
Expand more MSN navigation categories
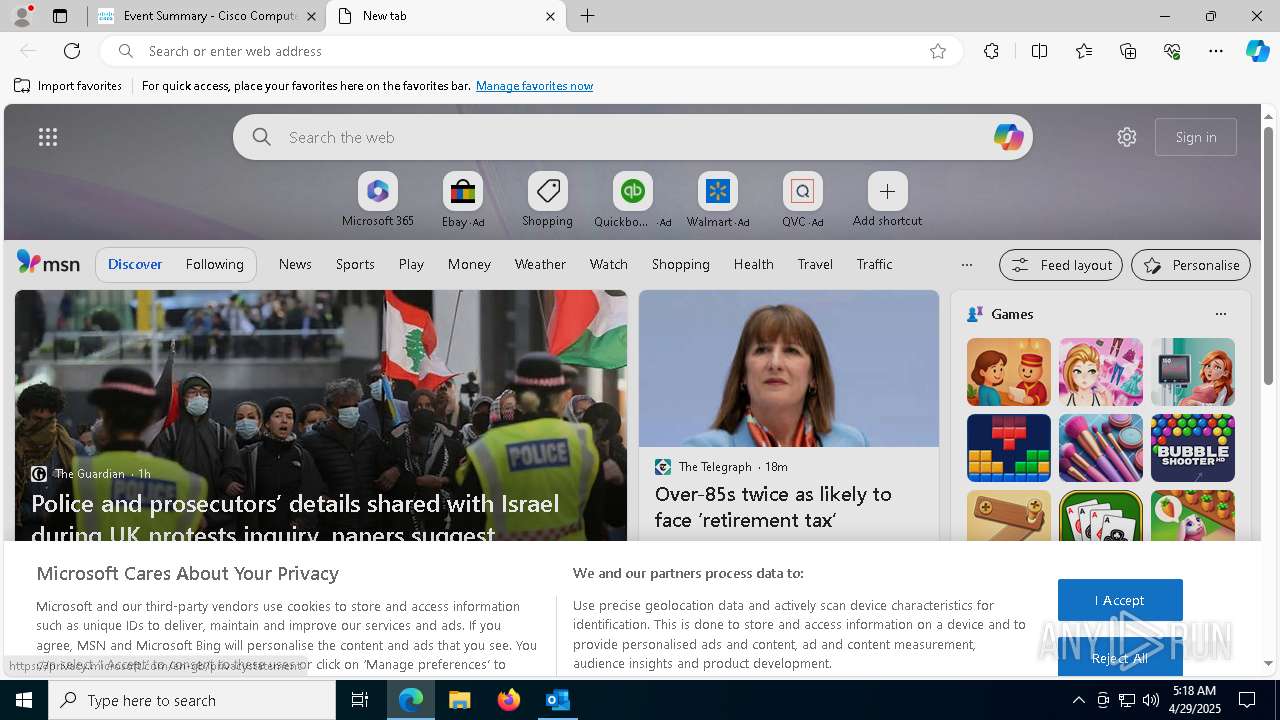(966, 265)
